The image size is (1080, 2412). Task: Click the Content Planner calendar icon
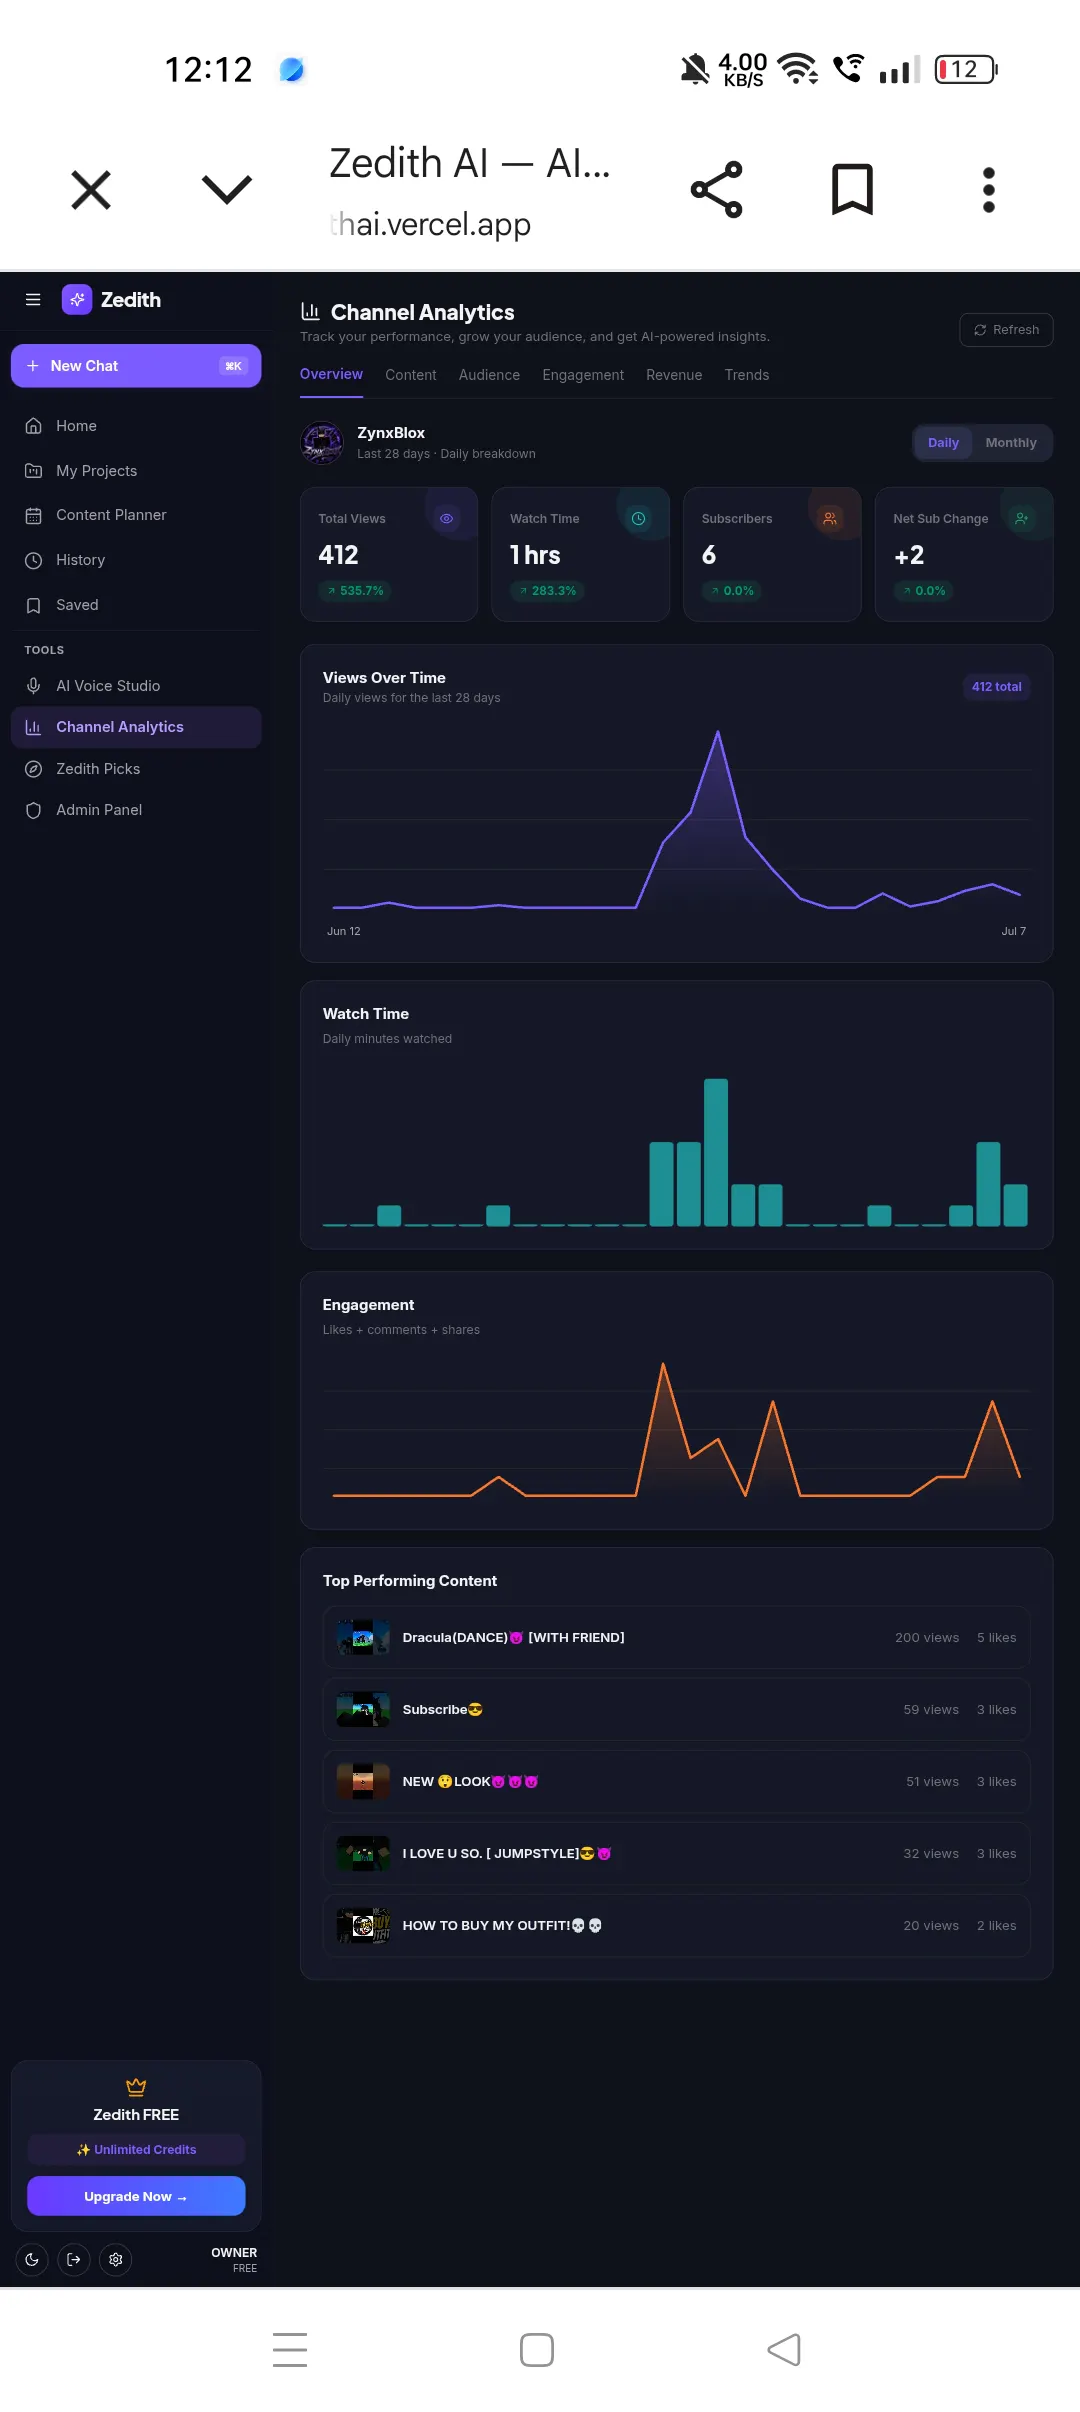coord(33,515)
